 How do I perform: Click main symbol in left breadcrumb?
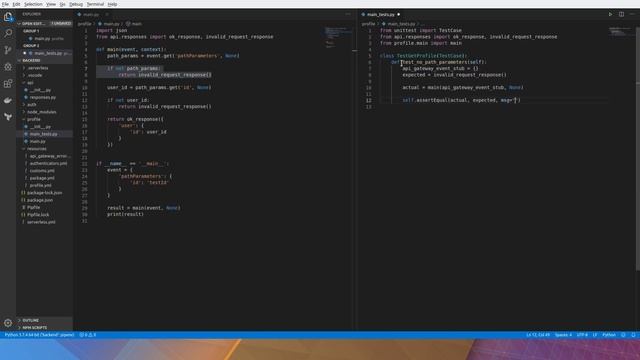pyautogui.click(x=134, y=24)
